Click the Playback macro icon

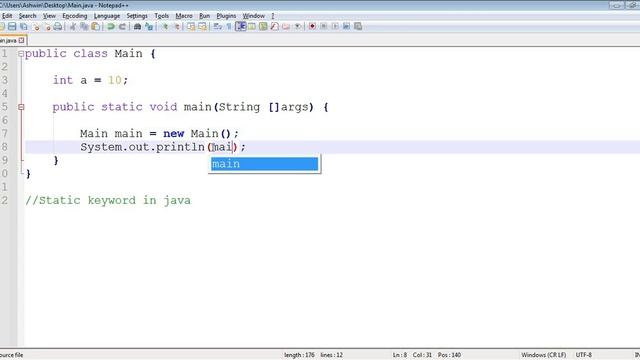click(335, 27)
